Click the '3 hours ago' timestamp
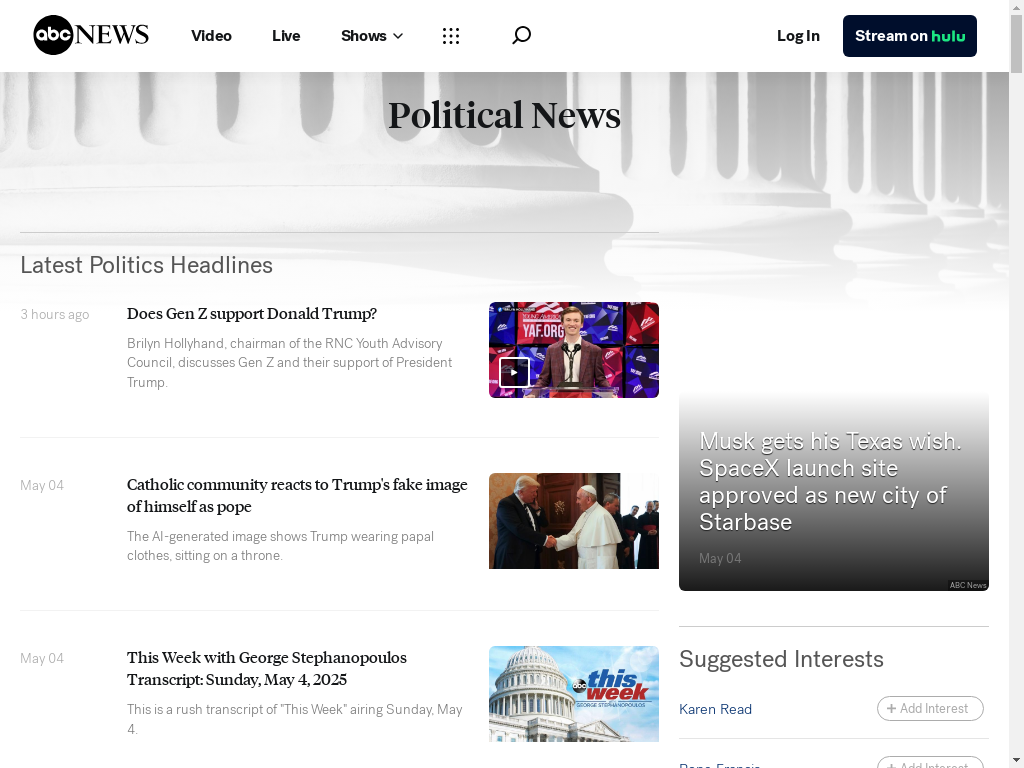 pyautogui.click(x=55, y=314)
